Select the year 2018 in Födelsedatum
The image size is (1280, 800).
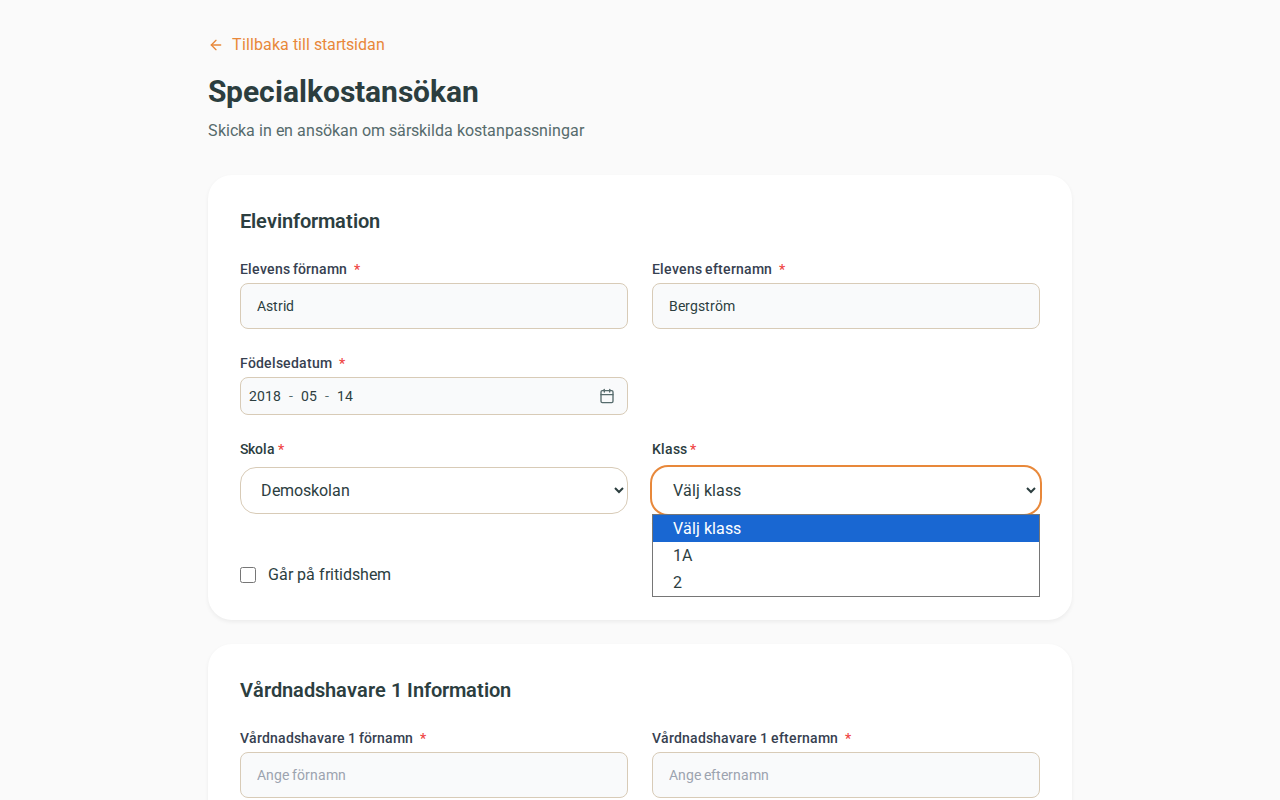coord(265,396)
